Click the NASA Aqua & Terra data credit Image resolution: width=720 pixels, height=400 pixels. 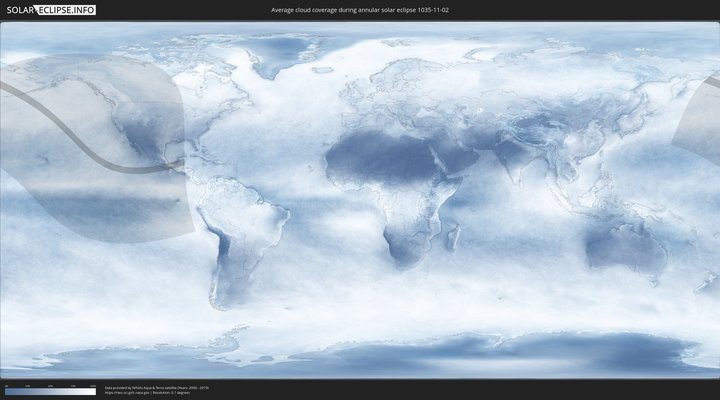156,387
